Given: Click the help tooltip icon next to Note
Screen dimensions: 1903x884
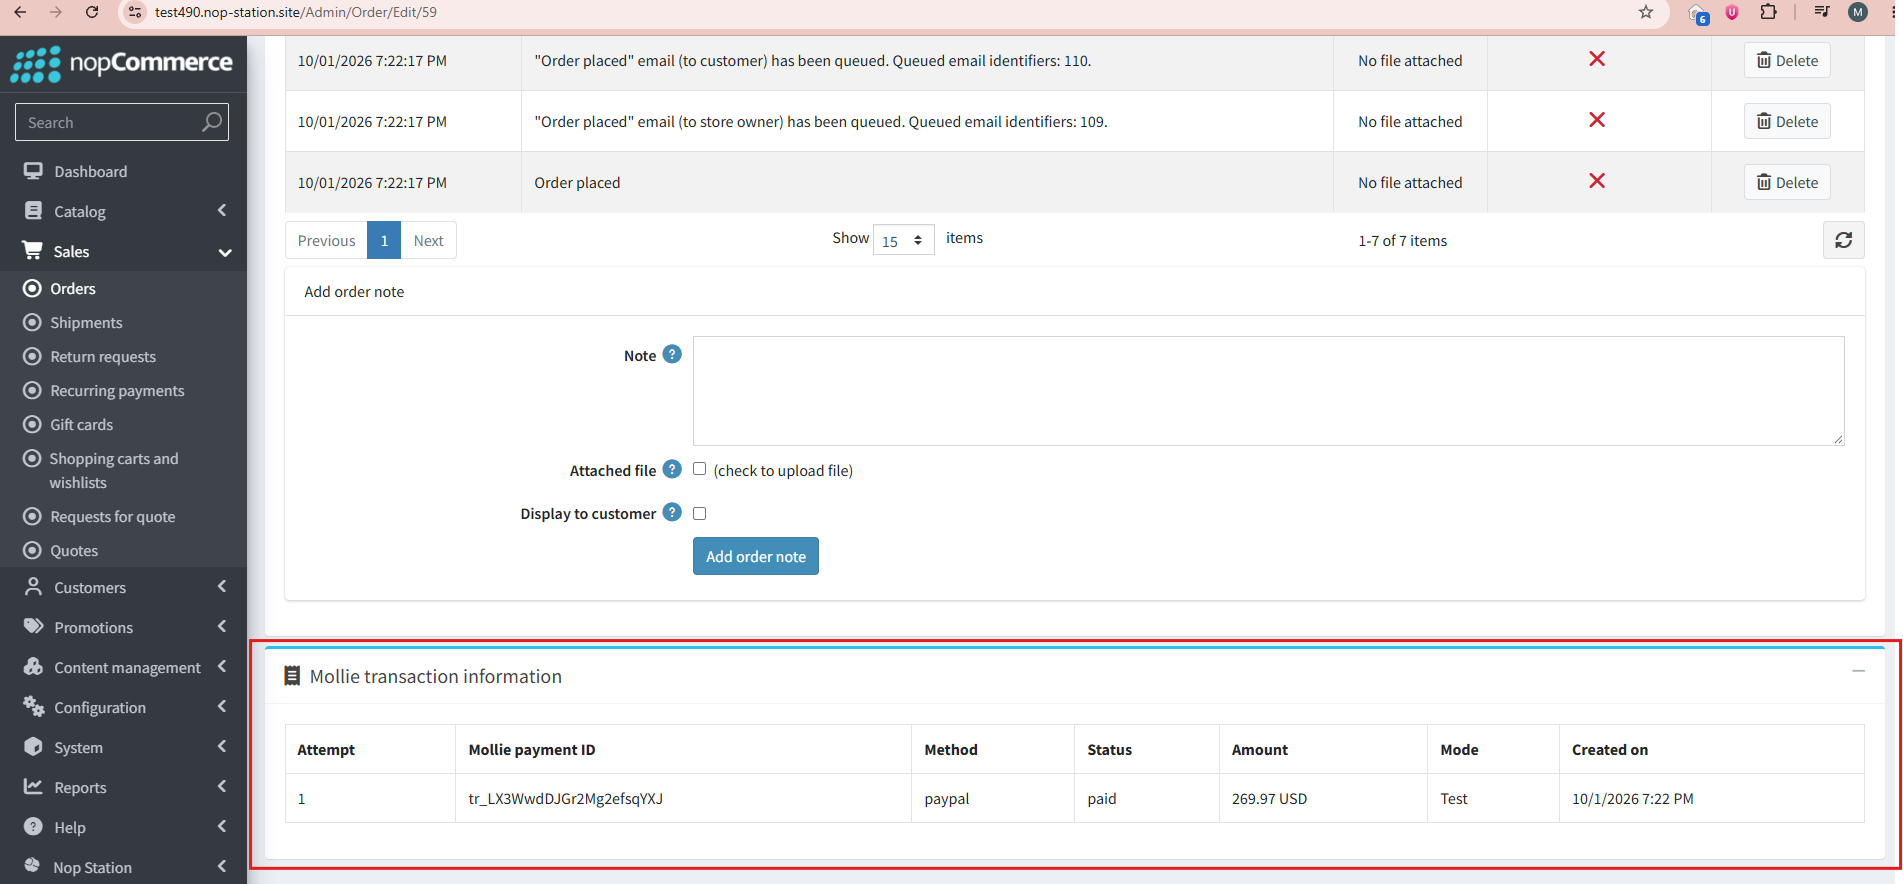Looking at the screenshot, I should [672, 354].
